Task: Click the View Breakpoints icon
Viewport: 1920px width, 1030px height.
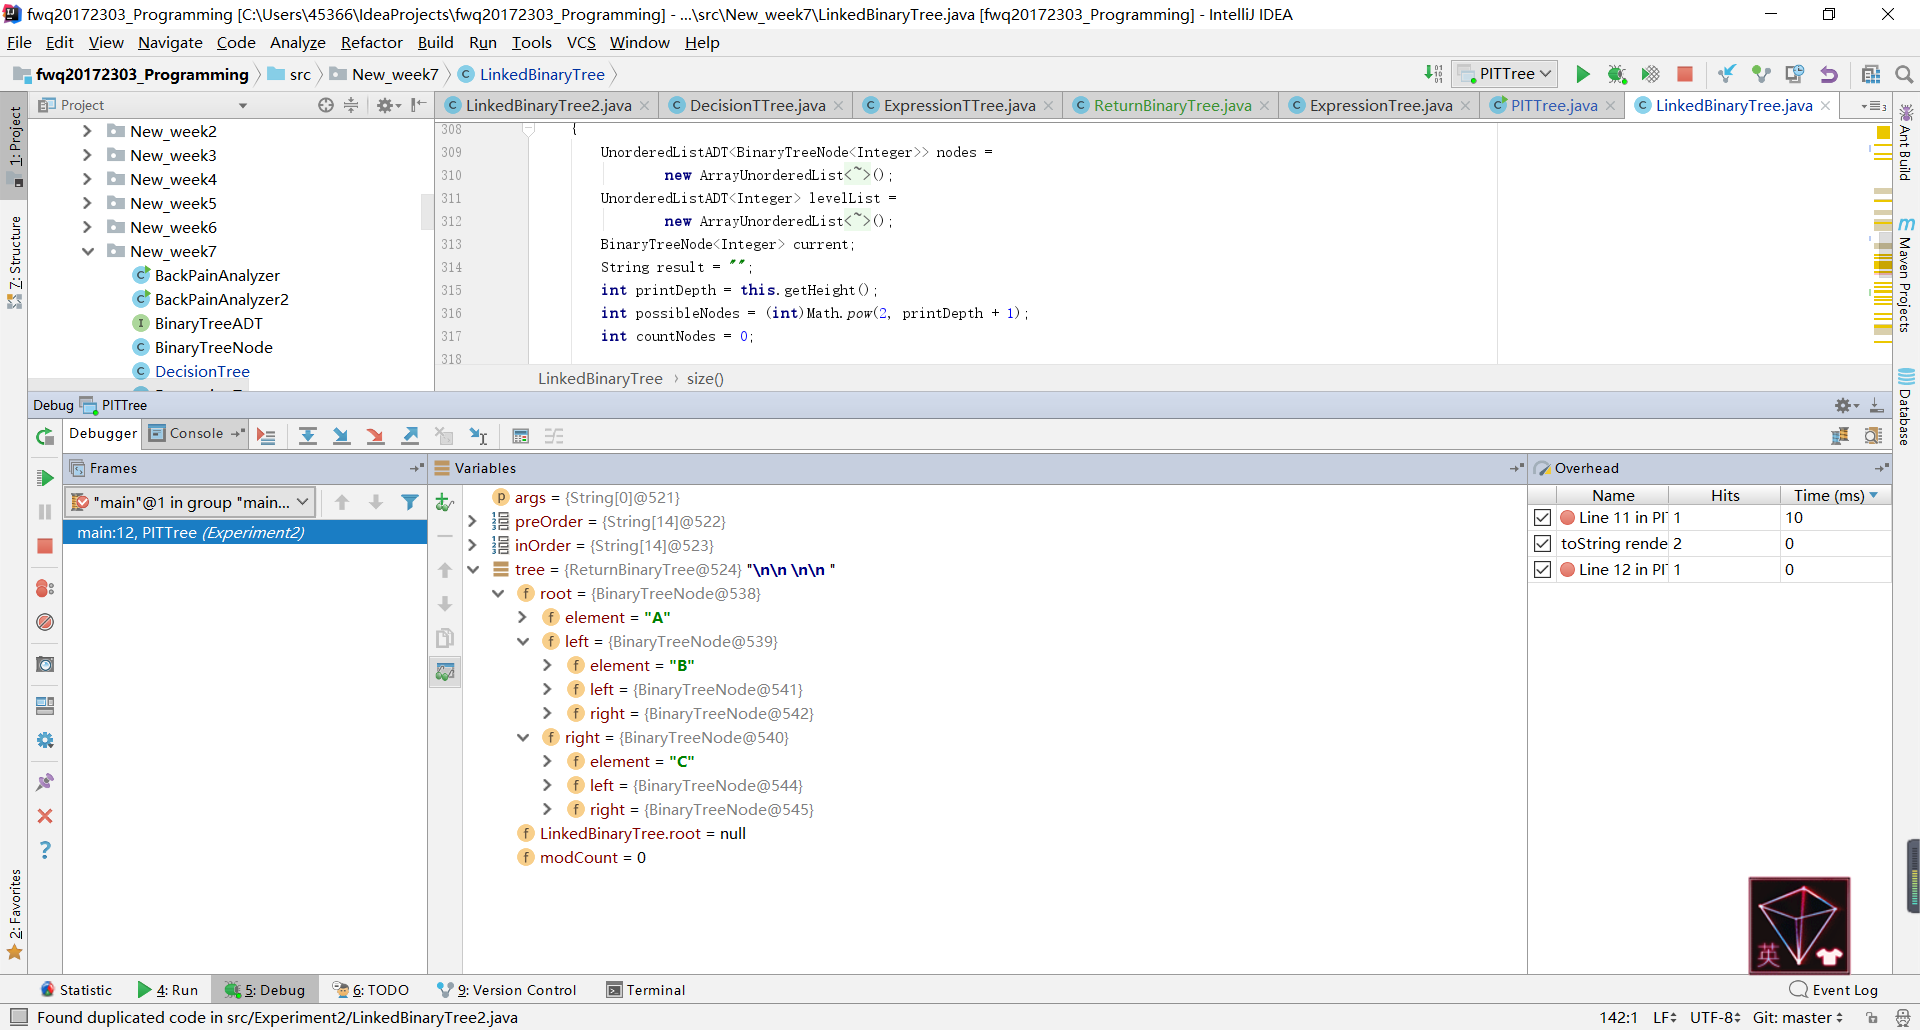Action: pos(45,588)
